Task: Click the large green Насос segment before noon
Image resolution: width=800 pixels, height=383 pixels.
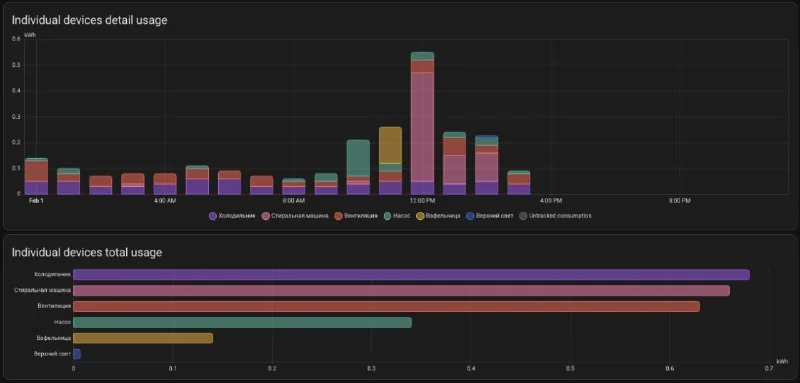Action: tap(358, 158)
